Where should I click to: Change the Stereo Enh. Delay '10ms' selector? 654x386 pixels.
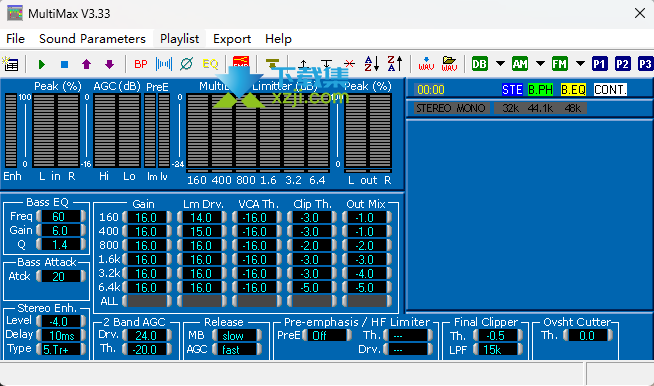tap(61, 335)
